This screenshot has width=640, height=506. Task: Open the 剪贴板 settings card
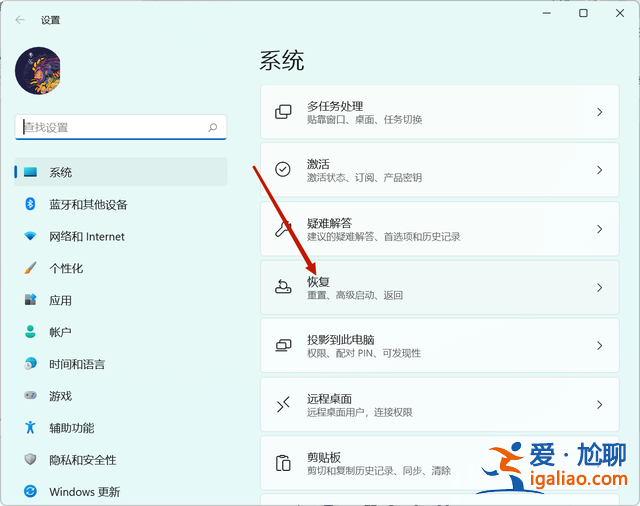click(x=440, y=463)
